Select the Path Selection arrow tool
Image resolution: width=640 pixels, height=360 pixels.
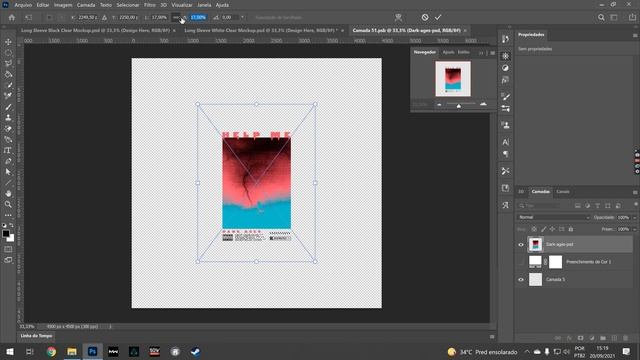click(x=8, y=172)
